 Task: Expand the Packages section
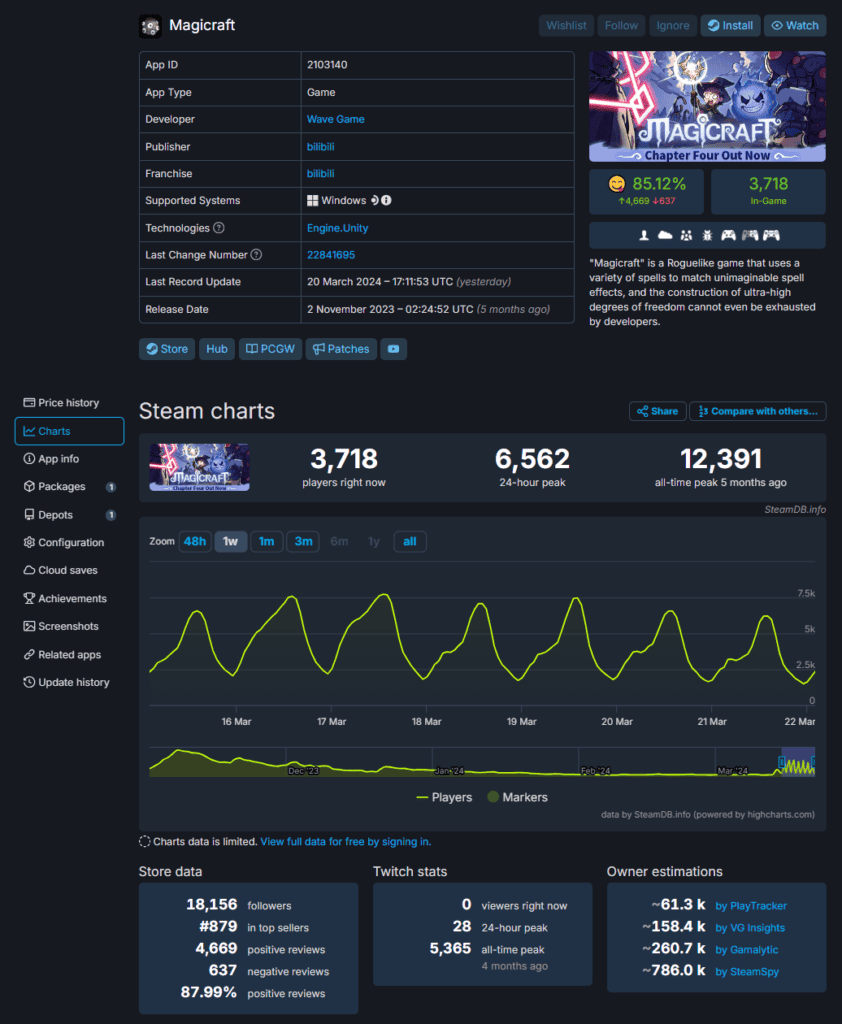tap(63, 486)
